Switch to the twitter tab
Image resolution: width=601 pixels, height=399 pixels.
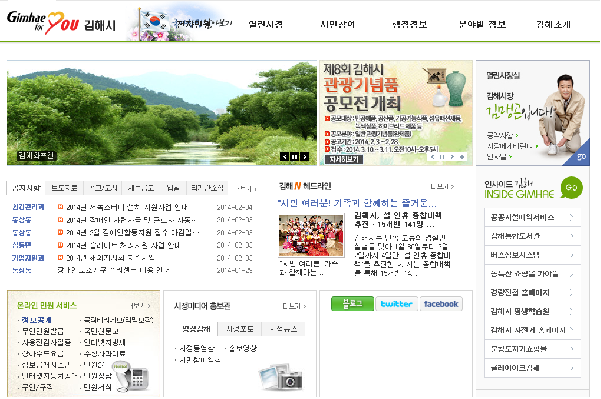[x=396, y=304]
